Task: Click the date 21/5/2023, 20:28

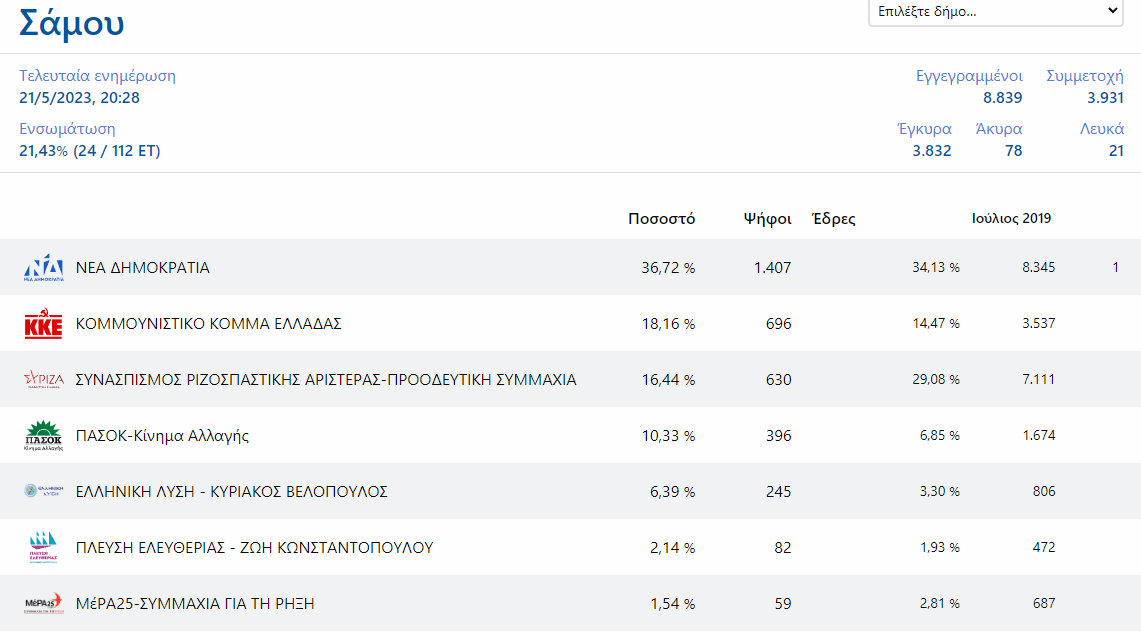Action: tap(79, 97)
